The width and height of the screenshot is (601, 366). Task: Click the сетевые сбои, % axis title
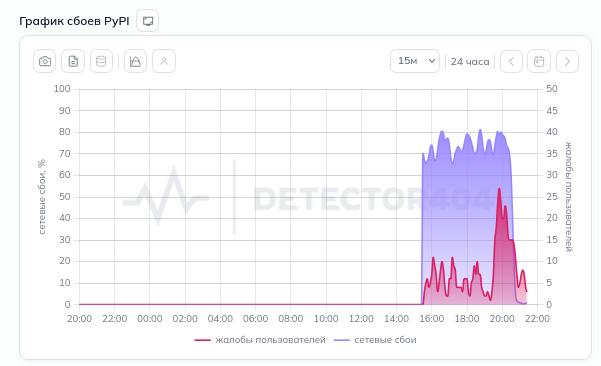[x=42, y=197]
